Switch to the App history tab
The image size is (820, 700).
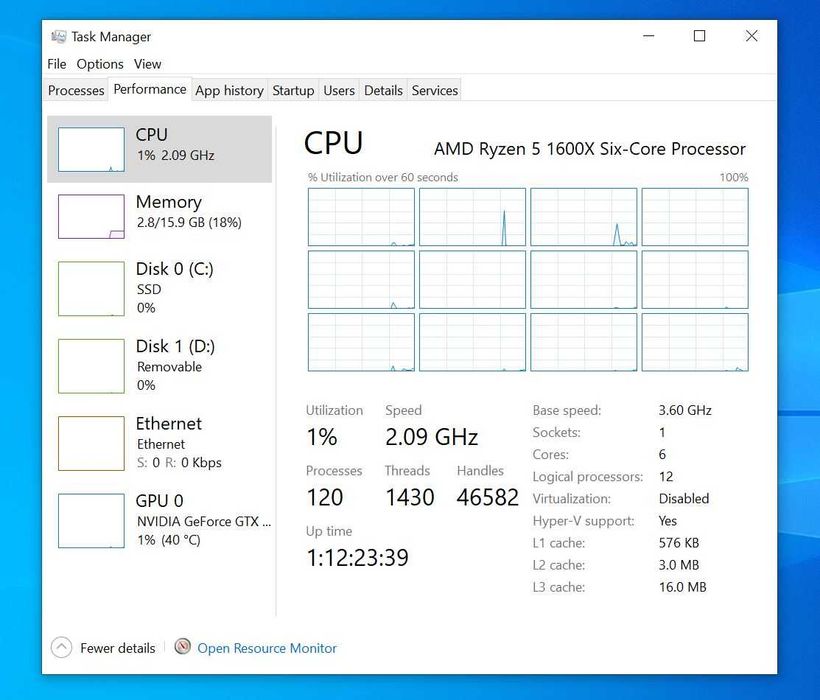229,90
